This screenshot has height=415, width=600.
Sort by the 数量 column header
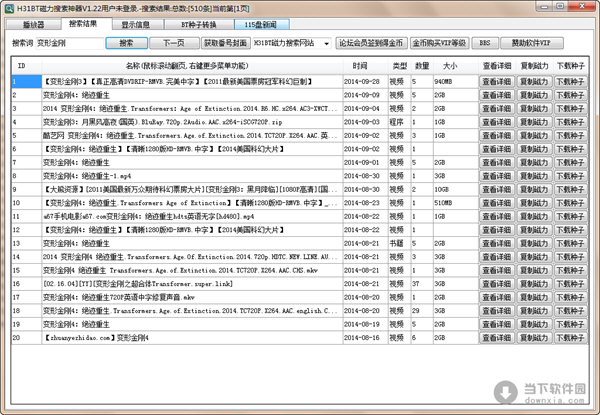422,66
